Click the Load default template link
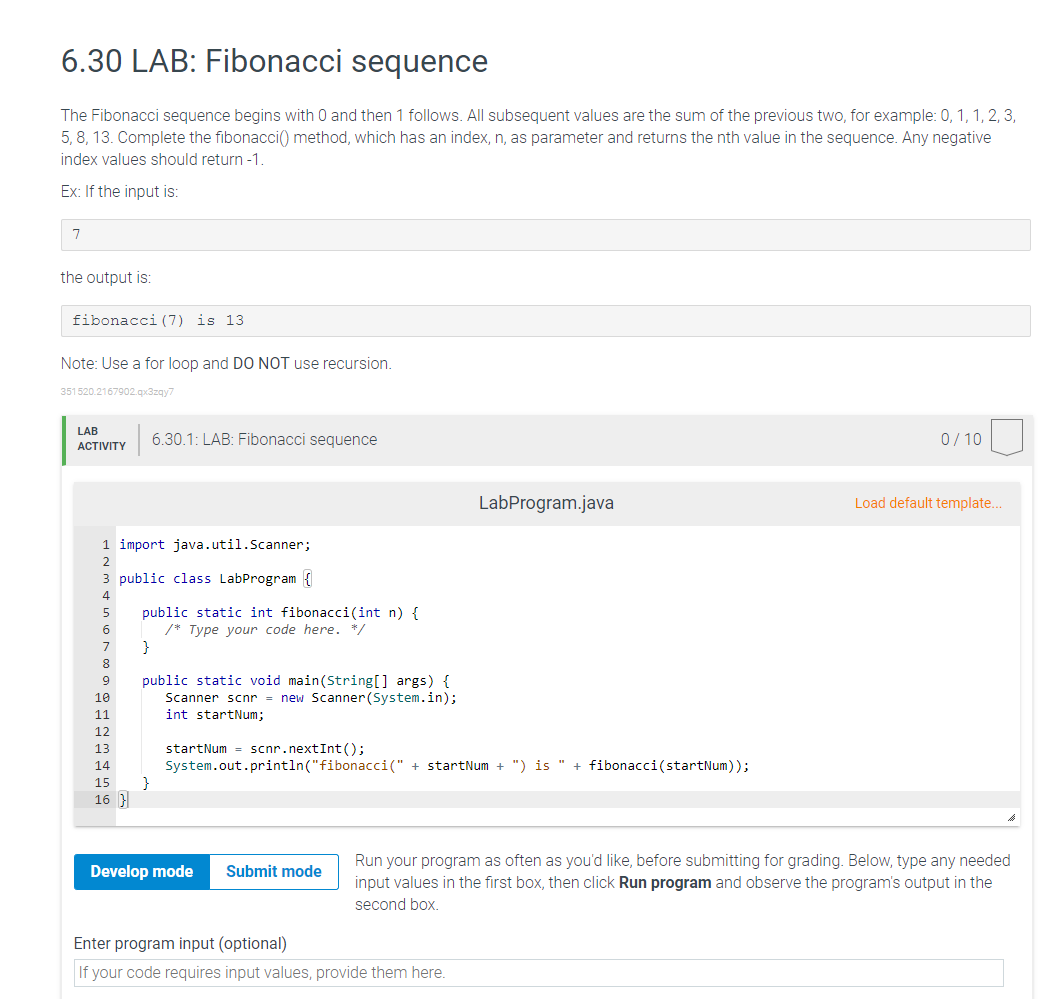Image resolution: width=1044 pixels, height=999 pixels. [927, 503]
